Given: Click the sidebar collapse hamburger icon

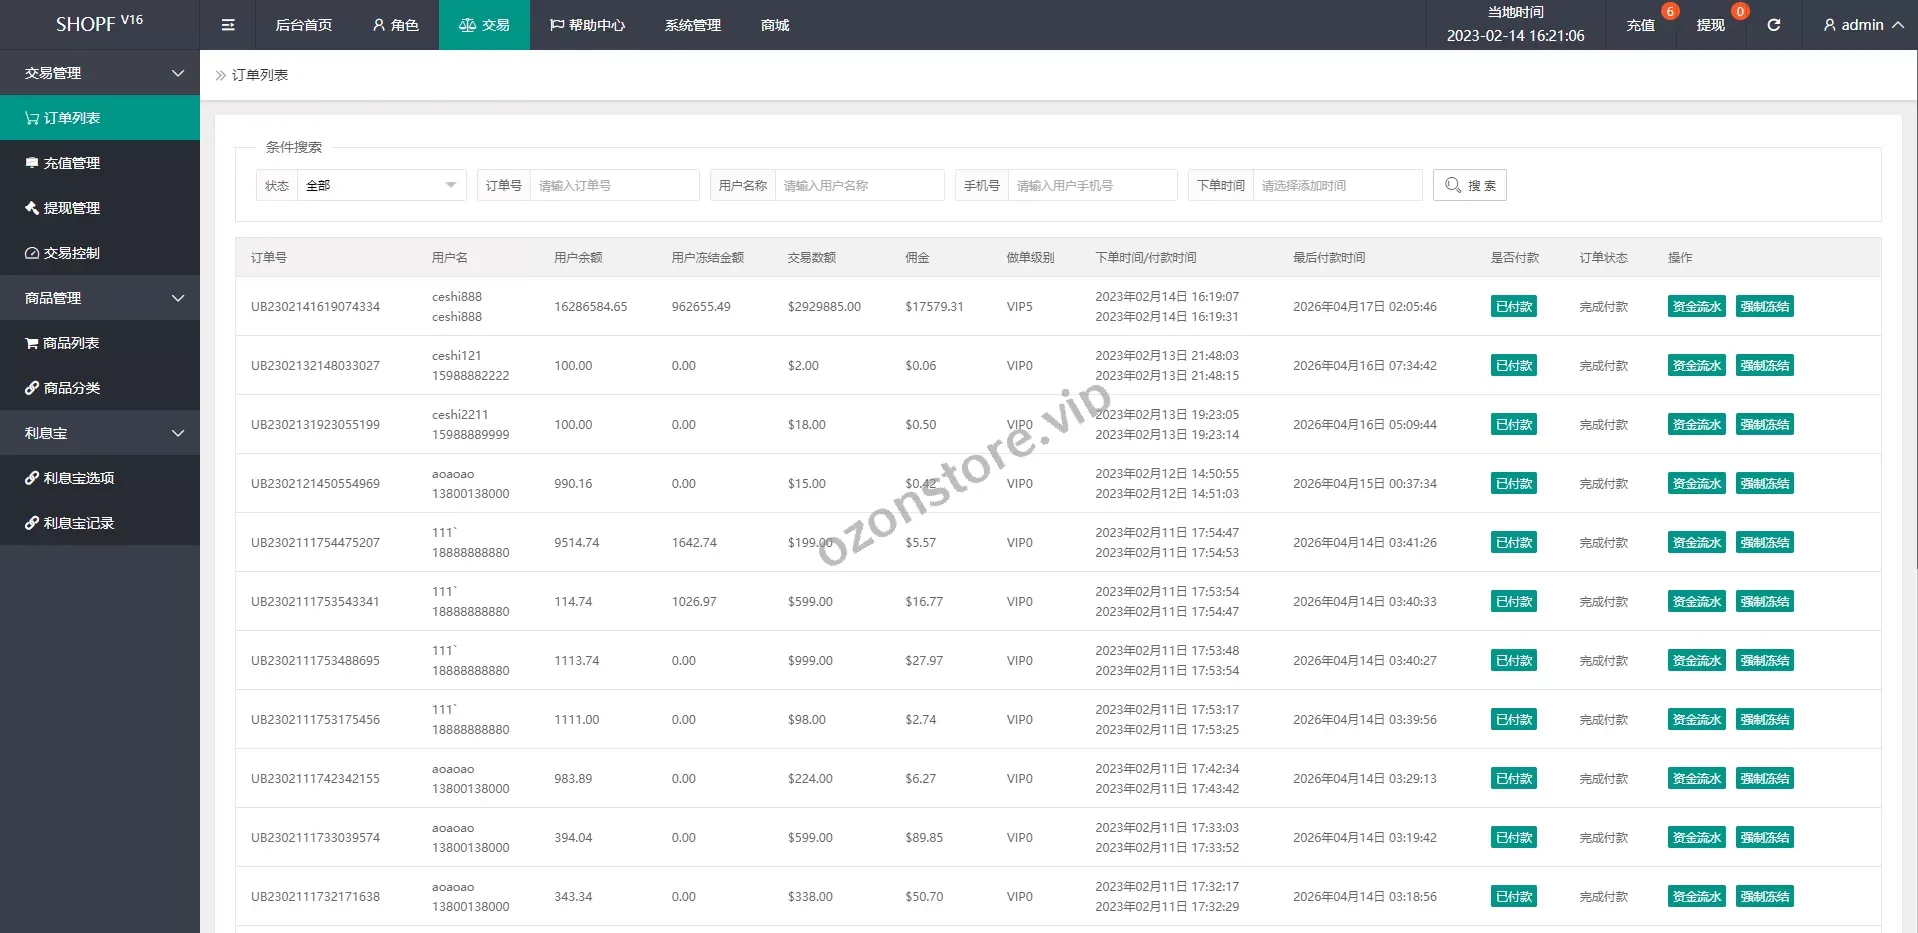Looking at the screenshot, I should coord(228,25).
